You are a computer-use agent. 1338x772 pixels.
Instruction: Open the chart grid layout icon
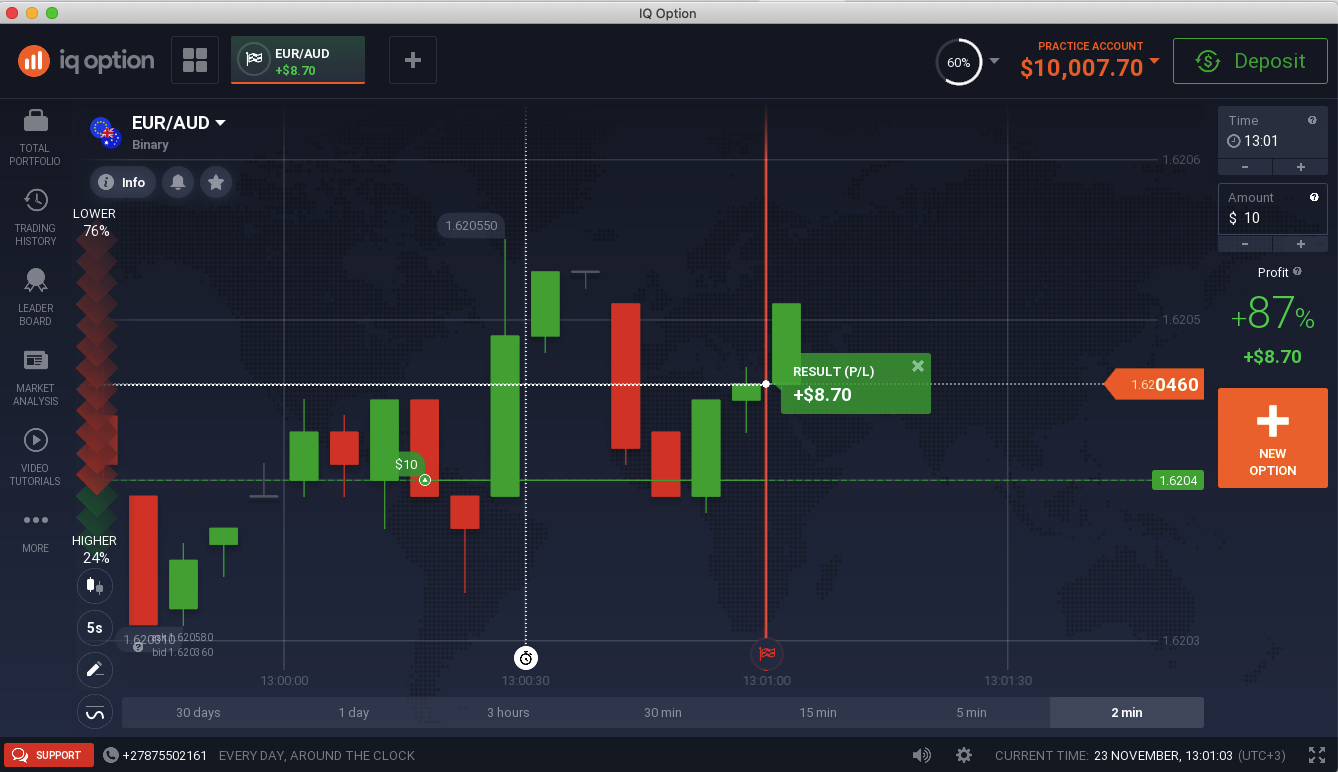point(195,60)
